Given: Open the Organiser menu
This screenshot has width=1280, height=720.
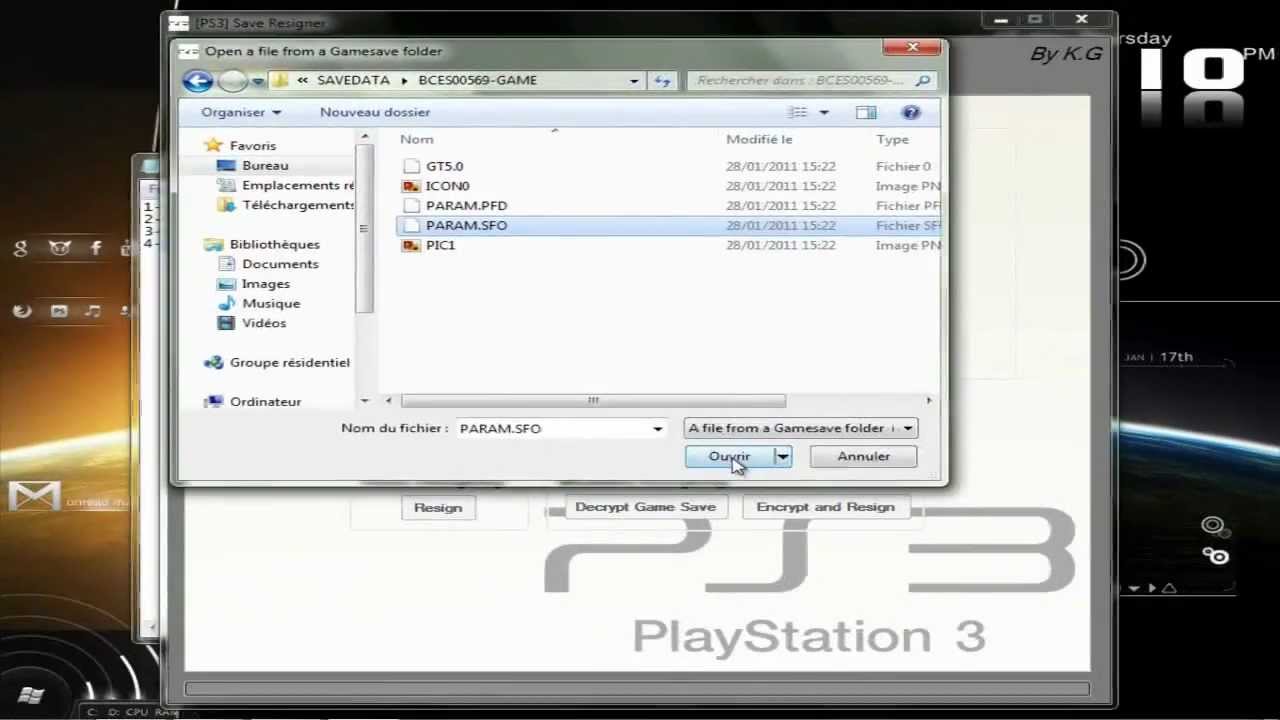Looking at the screenshot, I should pyautogui.click(x=241, y=112).
